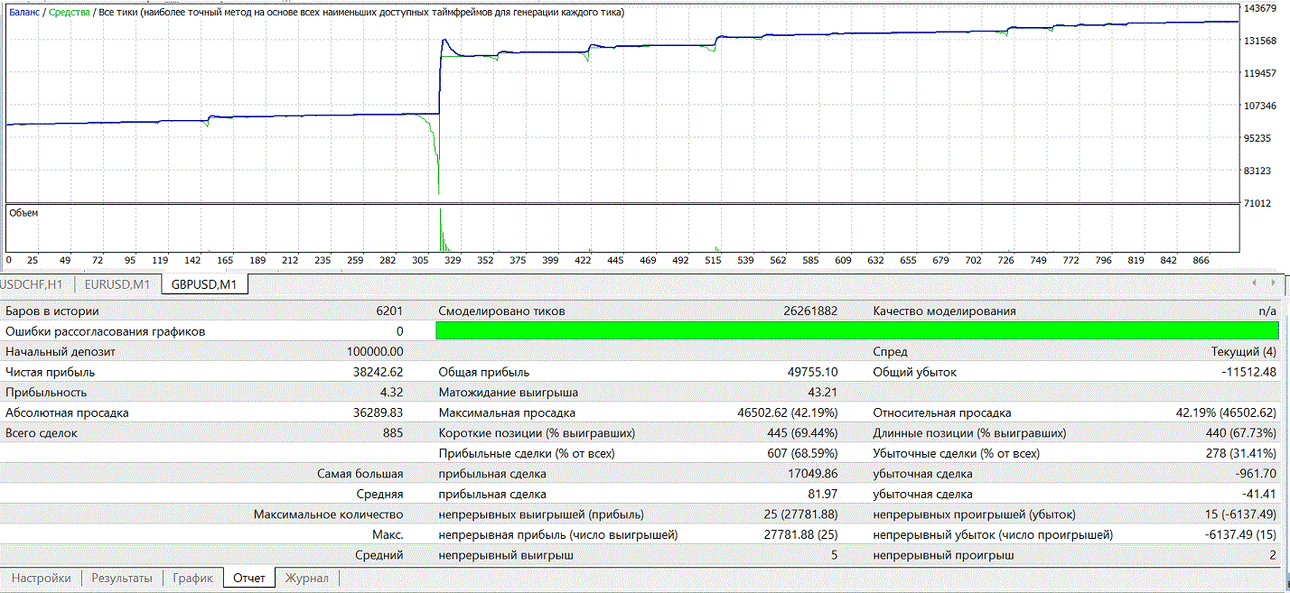Click the spread value 'Текущий (4)'
The height and width of the screenshot is (593, 1290).
coord(1244,352)
